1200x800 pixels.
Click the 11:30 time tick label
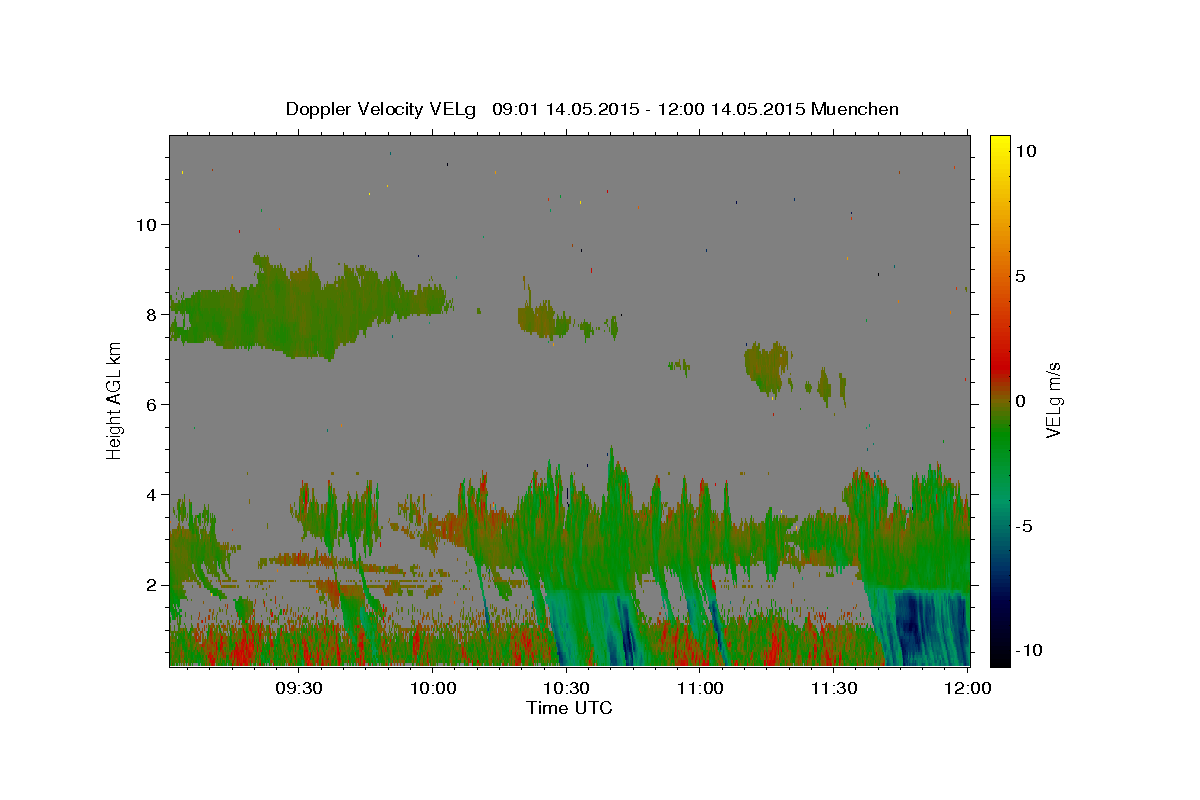tap(834, 688)
